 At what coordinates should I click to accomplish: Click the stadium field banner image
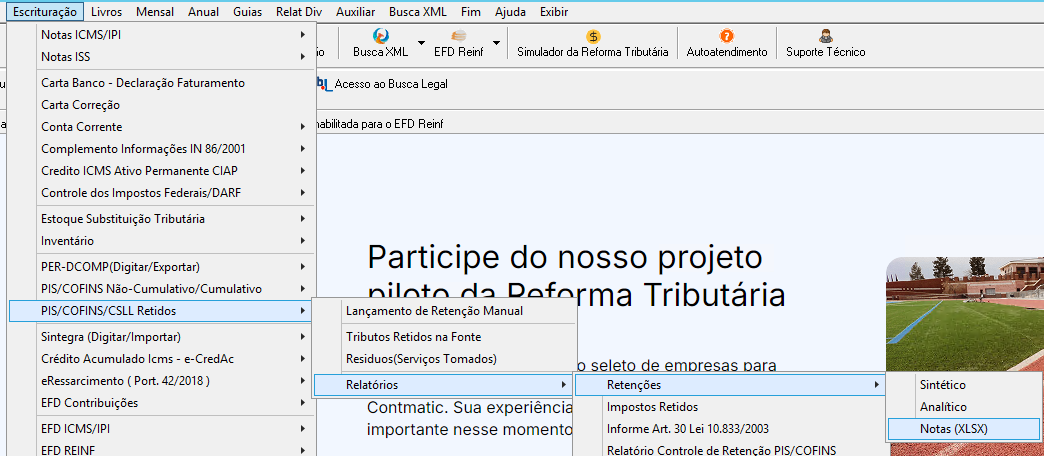[x=965, y=314]
